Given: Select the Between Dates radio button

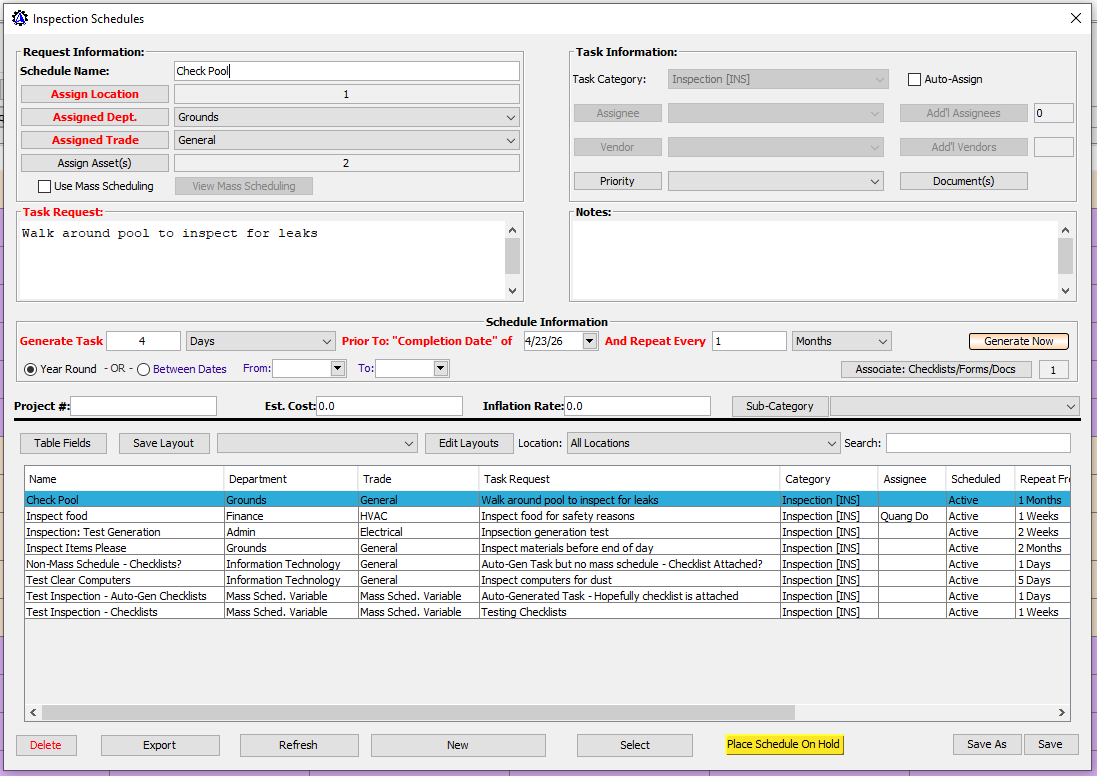Looking at the screenshot, I should click(144, 369).
